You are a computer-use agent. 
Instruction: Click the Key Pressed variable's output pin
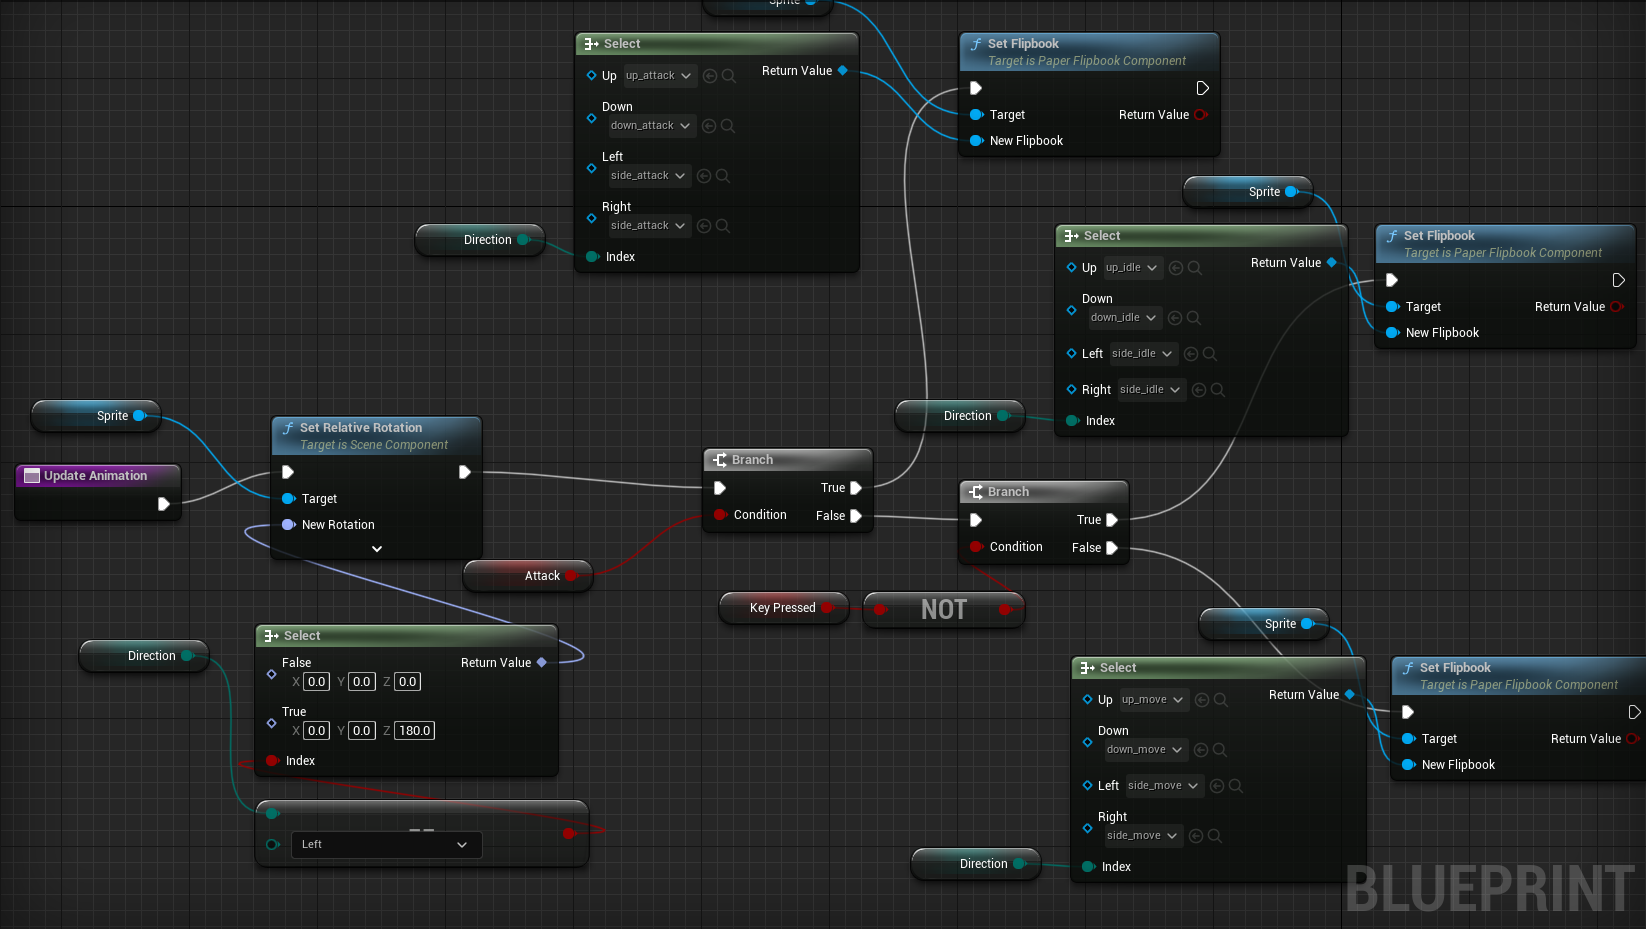[828, 608]
